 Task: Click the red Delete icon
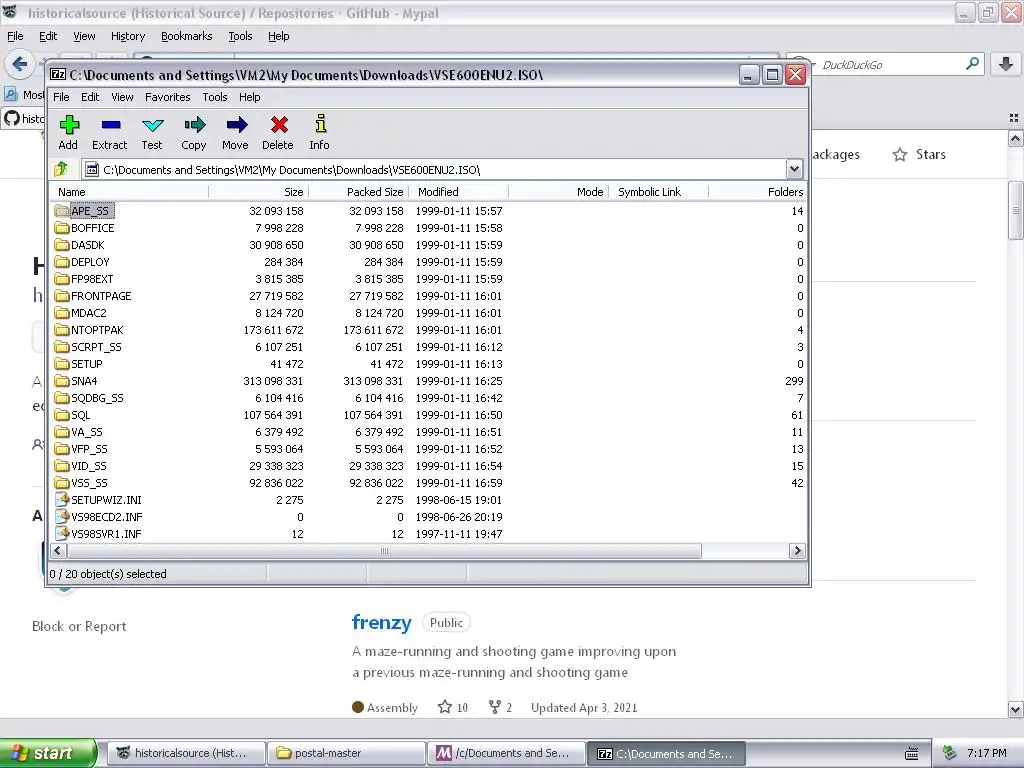[279, 124]
